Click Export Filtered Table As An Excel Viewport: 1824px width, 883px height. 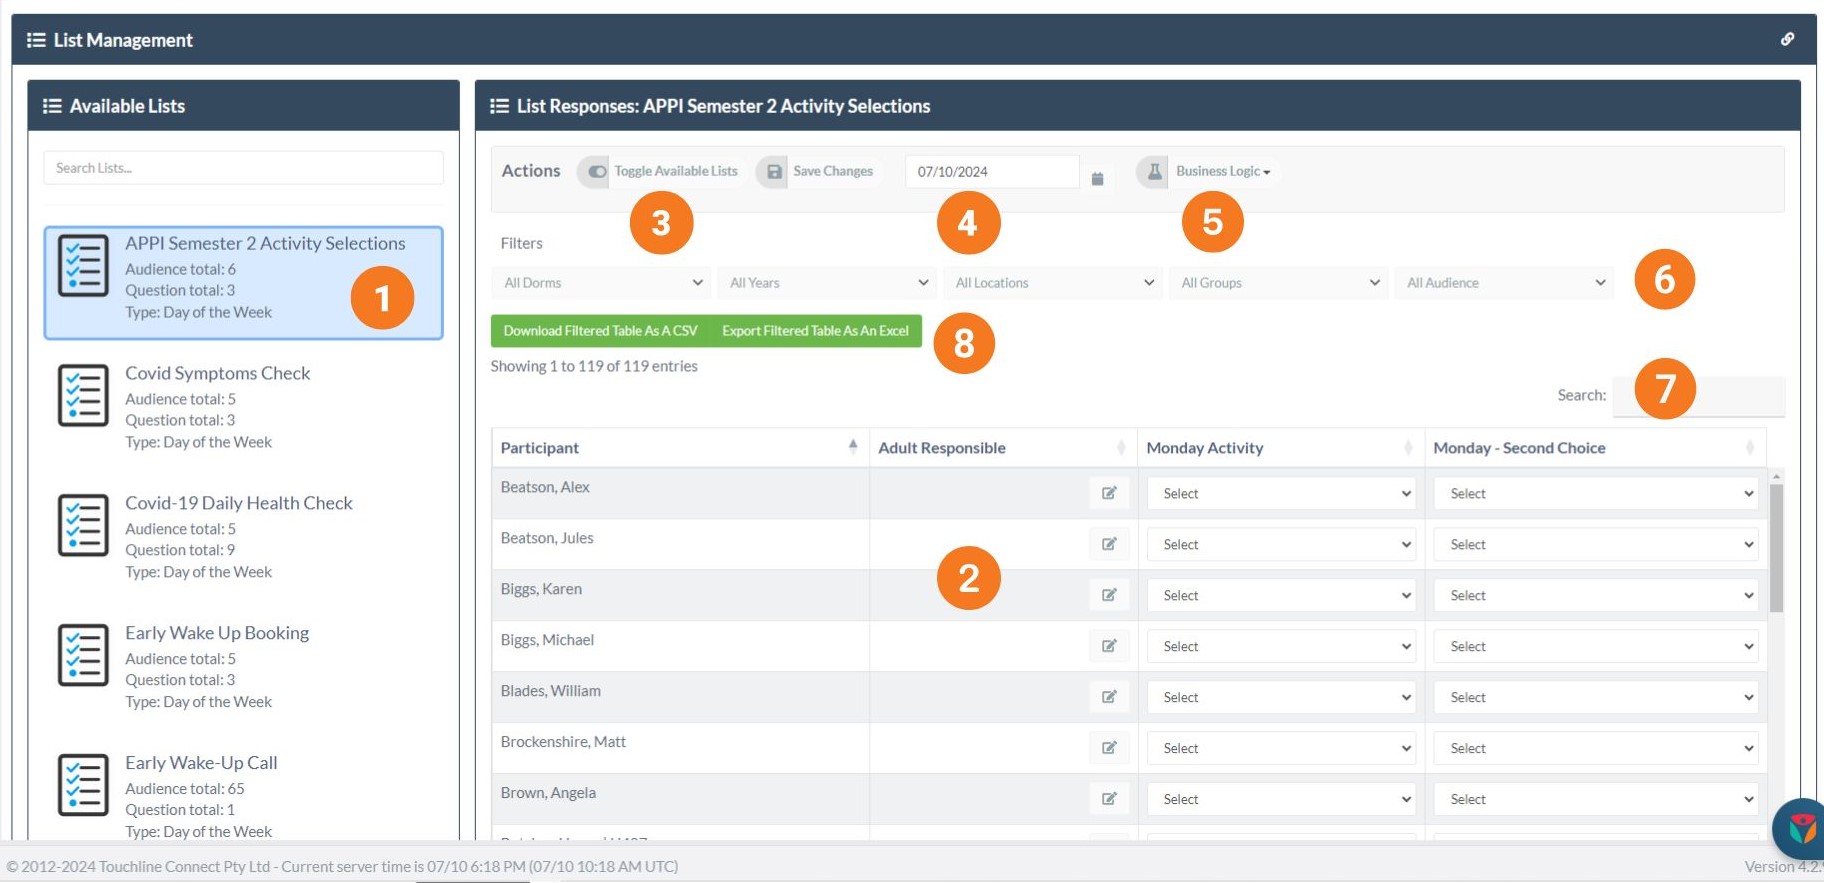pyautogui.click(x=815, y=331)
